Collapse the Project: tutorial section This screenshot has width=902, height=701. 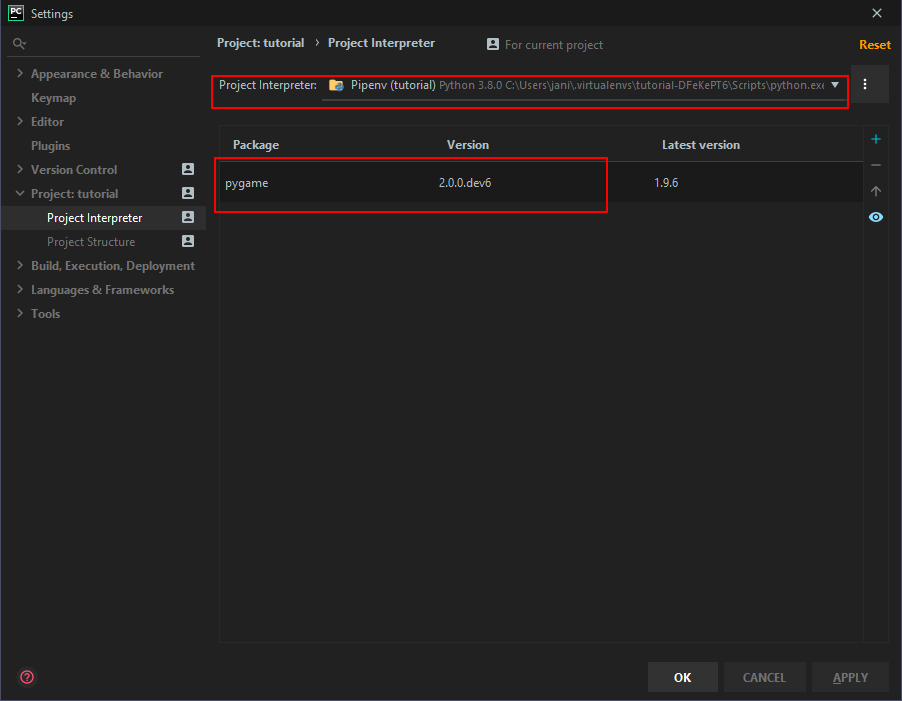20,193
